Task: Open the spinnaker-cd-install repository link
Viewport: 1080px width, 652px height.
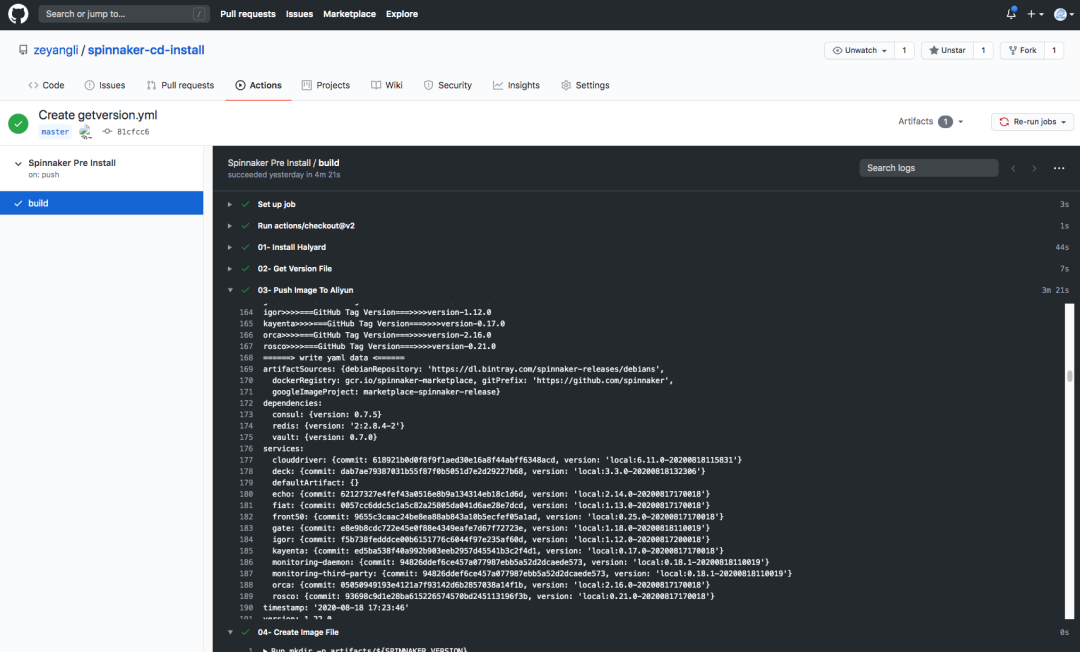Action: pyautogui.click(x=146, y=50)
